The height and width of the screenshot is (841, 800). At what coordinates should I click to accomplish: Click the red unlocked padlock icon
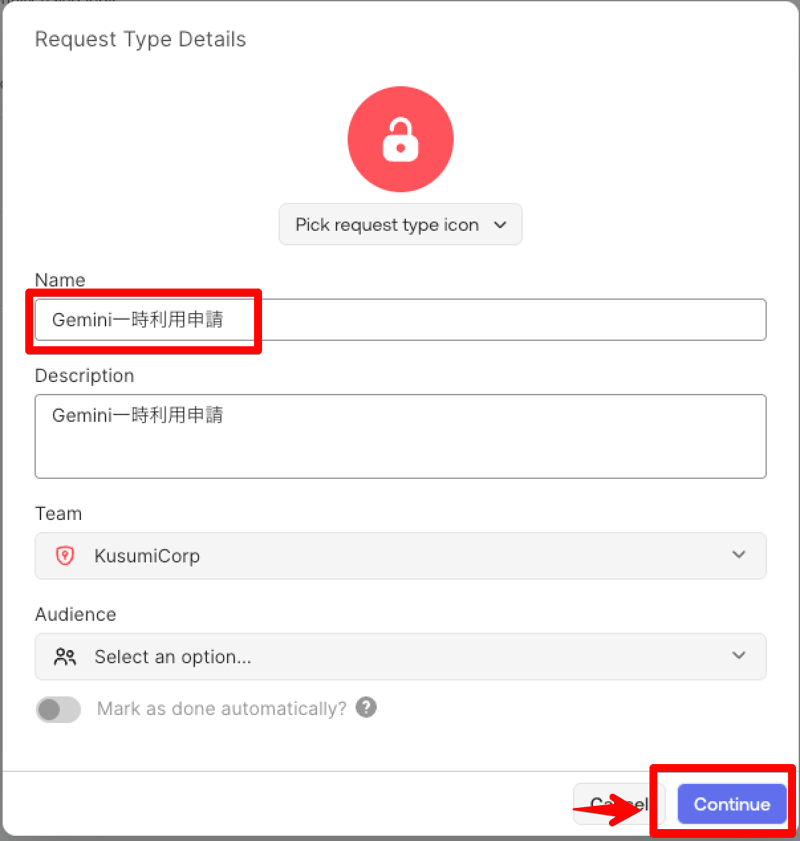[x=400, y=141]
